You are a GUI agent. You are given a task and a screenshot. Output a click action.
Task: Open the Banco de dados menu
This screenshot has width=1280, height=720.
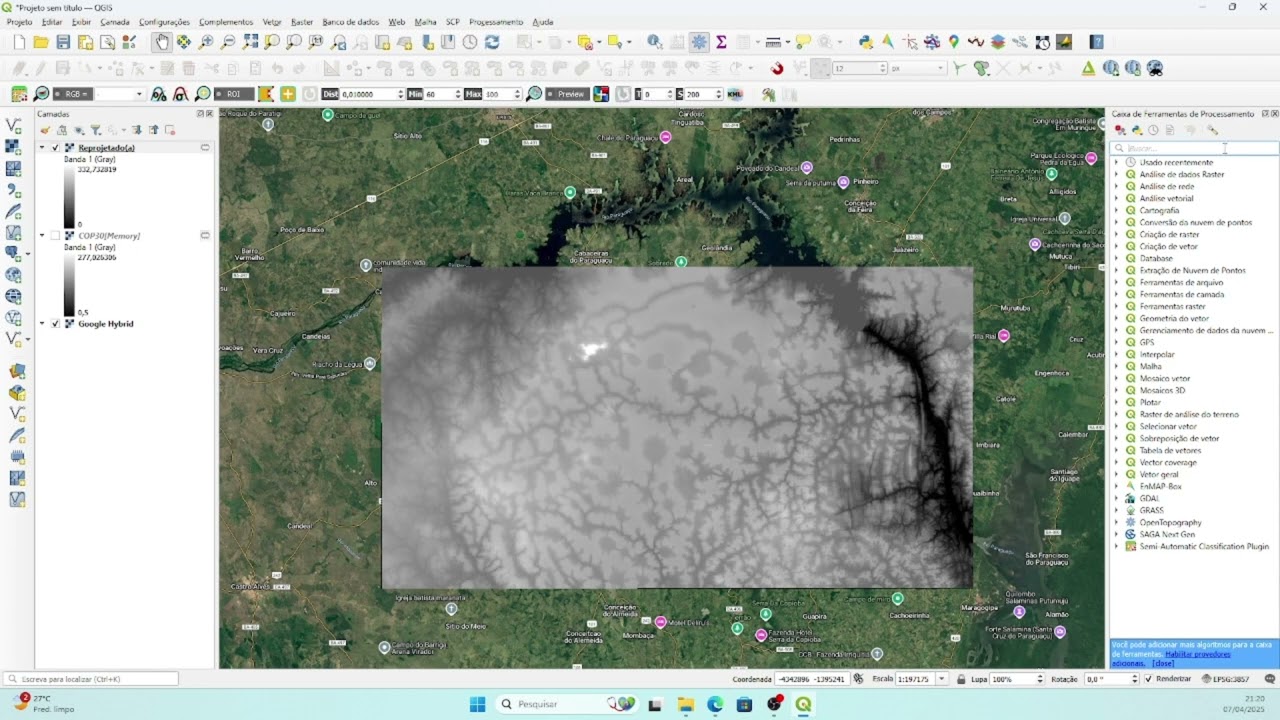point(350,21)
